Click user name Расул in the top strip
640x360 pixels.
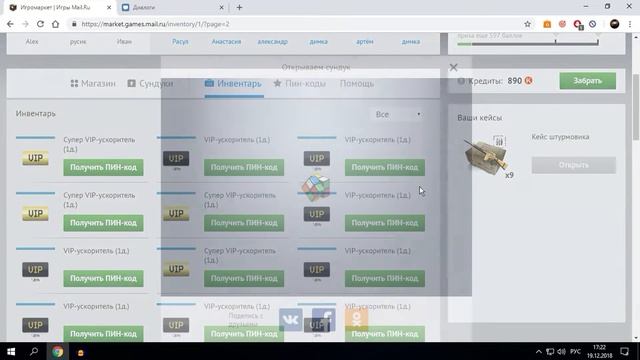[x=180, y=42]
